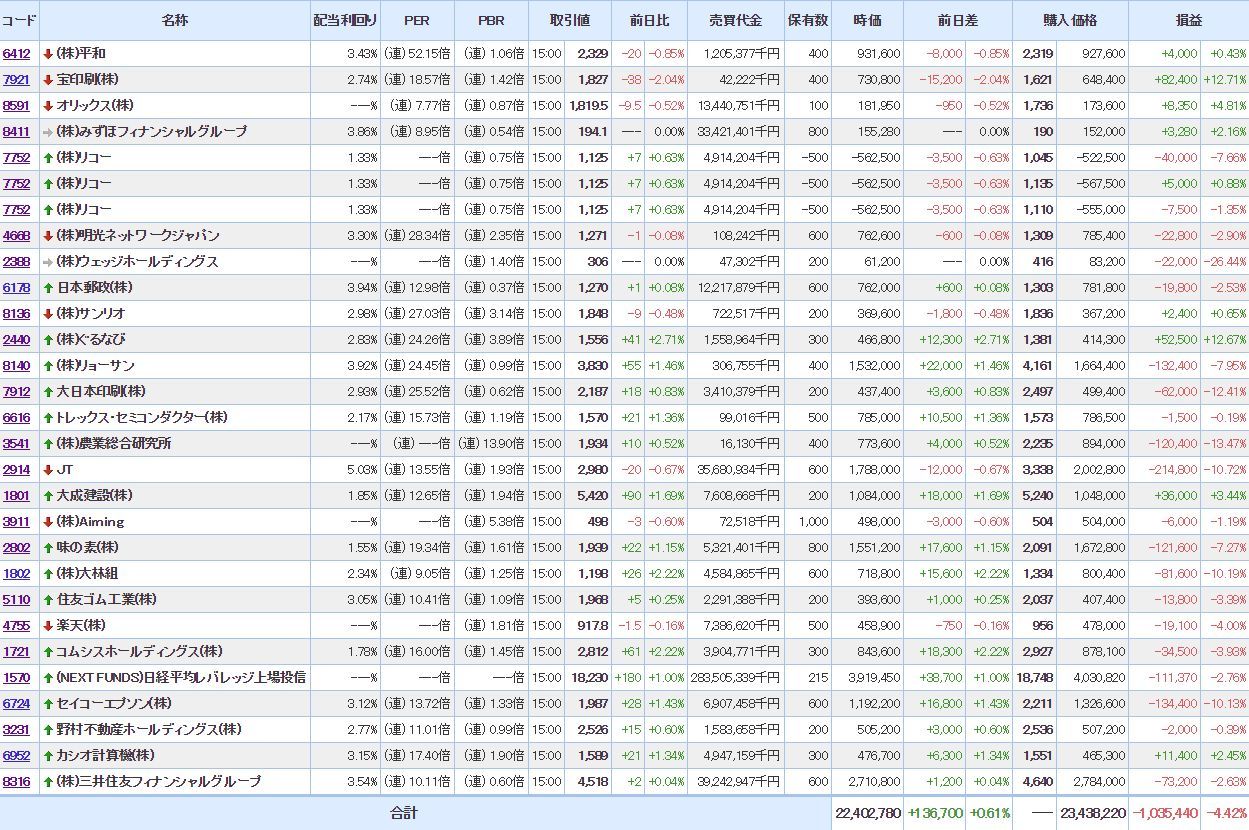The width and height of the screenshot is (1249, 830).
Task: Click the red down arrow beside (株)平和
Action: [x=47, y=54]
